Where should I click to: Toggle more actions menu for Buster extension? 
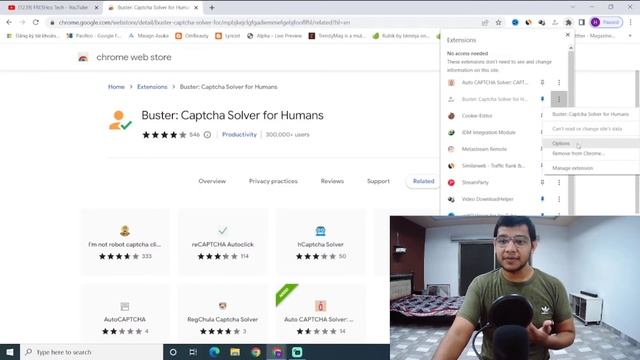coord(559,99)
